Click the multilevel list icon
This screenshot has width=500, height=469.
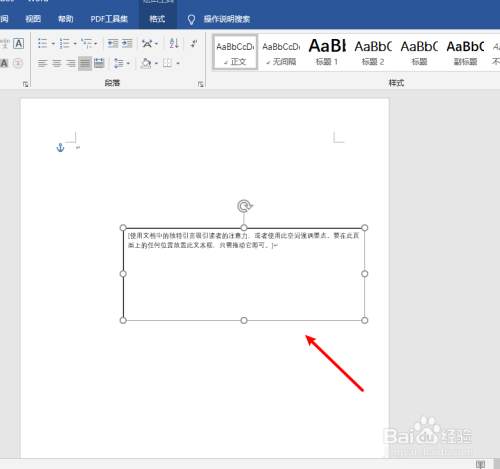86,43
